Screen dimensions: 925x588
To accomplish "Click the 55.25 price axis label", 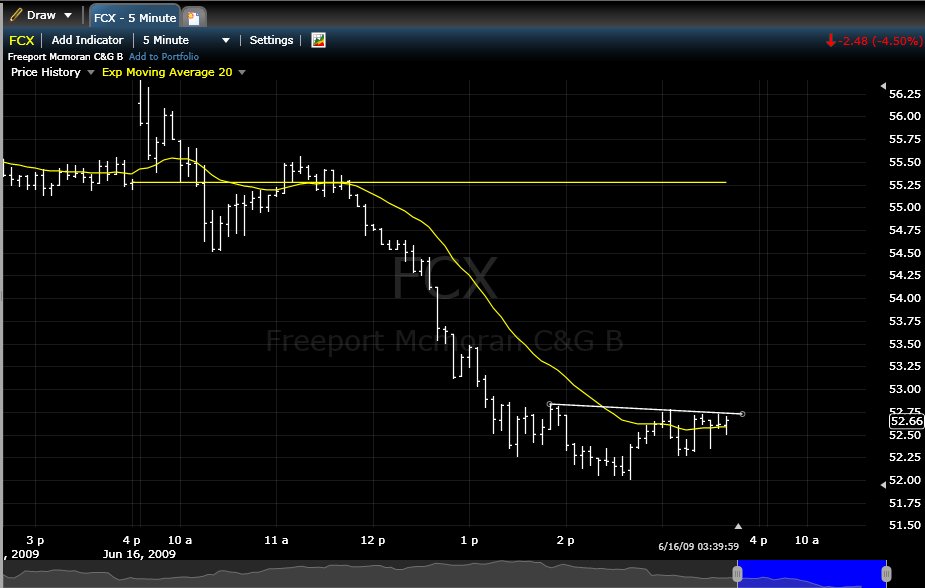I will click(905, 185).
